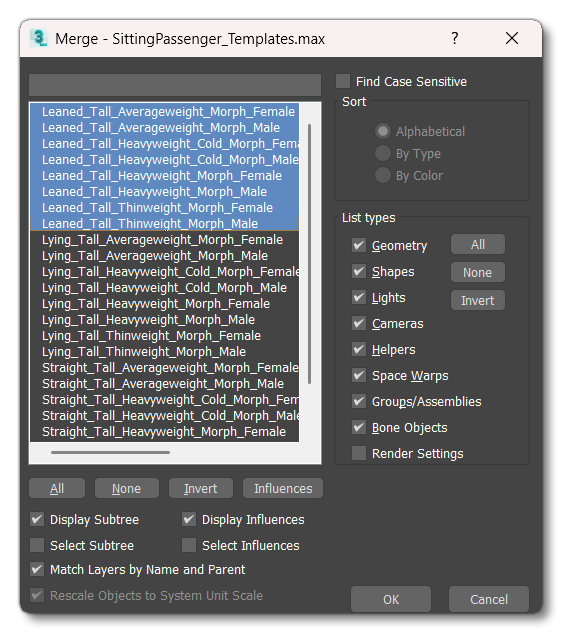Image resolution: width=562 pixels, height=633 pixels.
Task: Select Leaned_Tall_Heavyweight_Cold_Morph_Female list entry
Action: [x=165, y=144]
